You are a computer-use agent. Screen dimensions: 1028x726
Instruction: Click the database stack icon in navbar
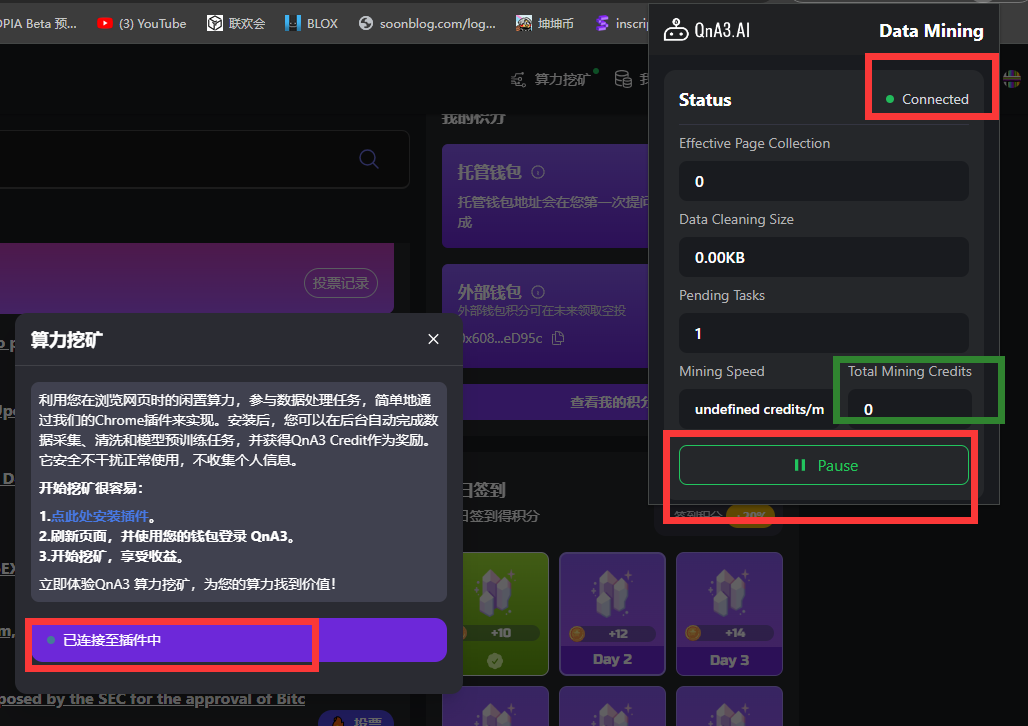623,79
